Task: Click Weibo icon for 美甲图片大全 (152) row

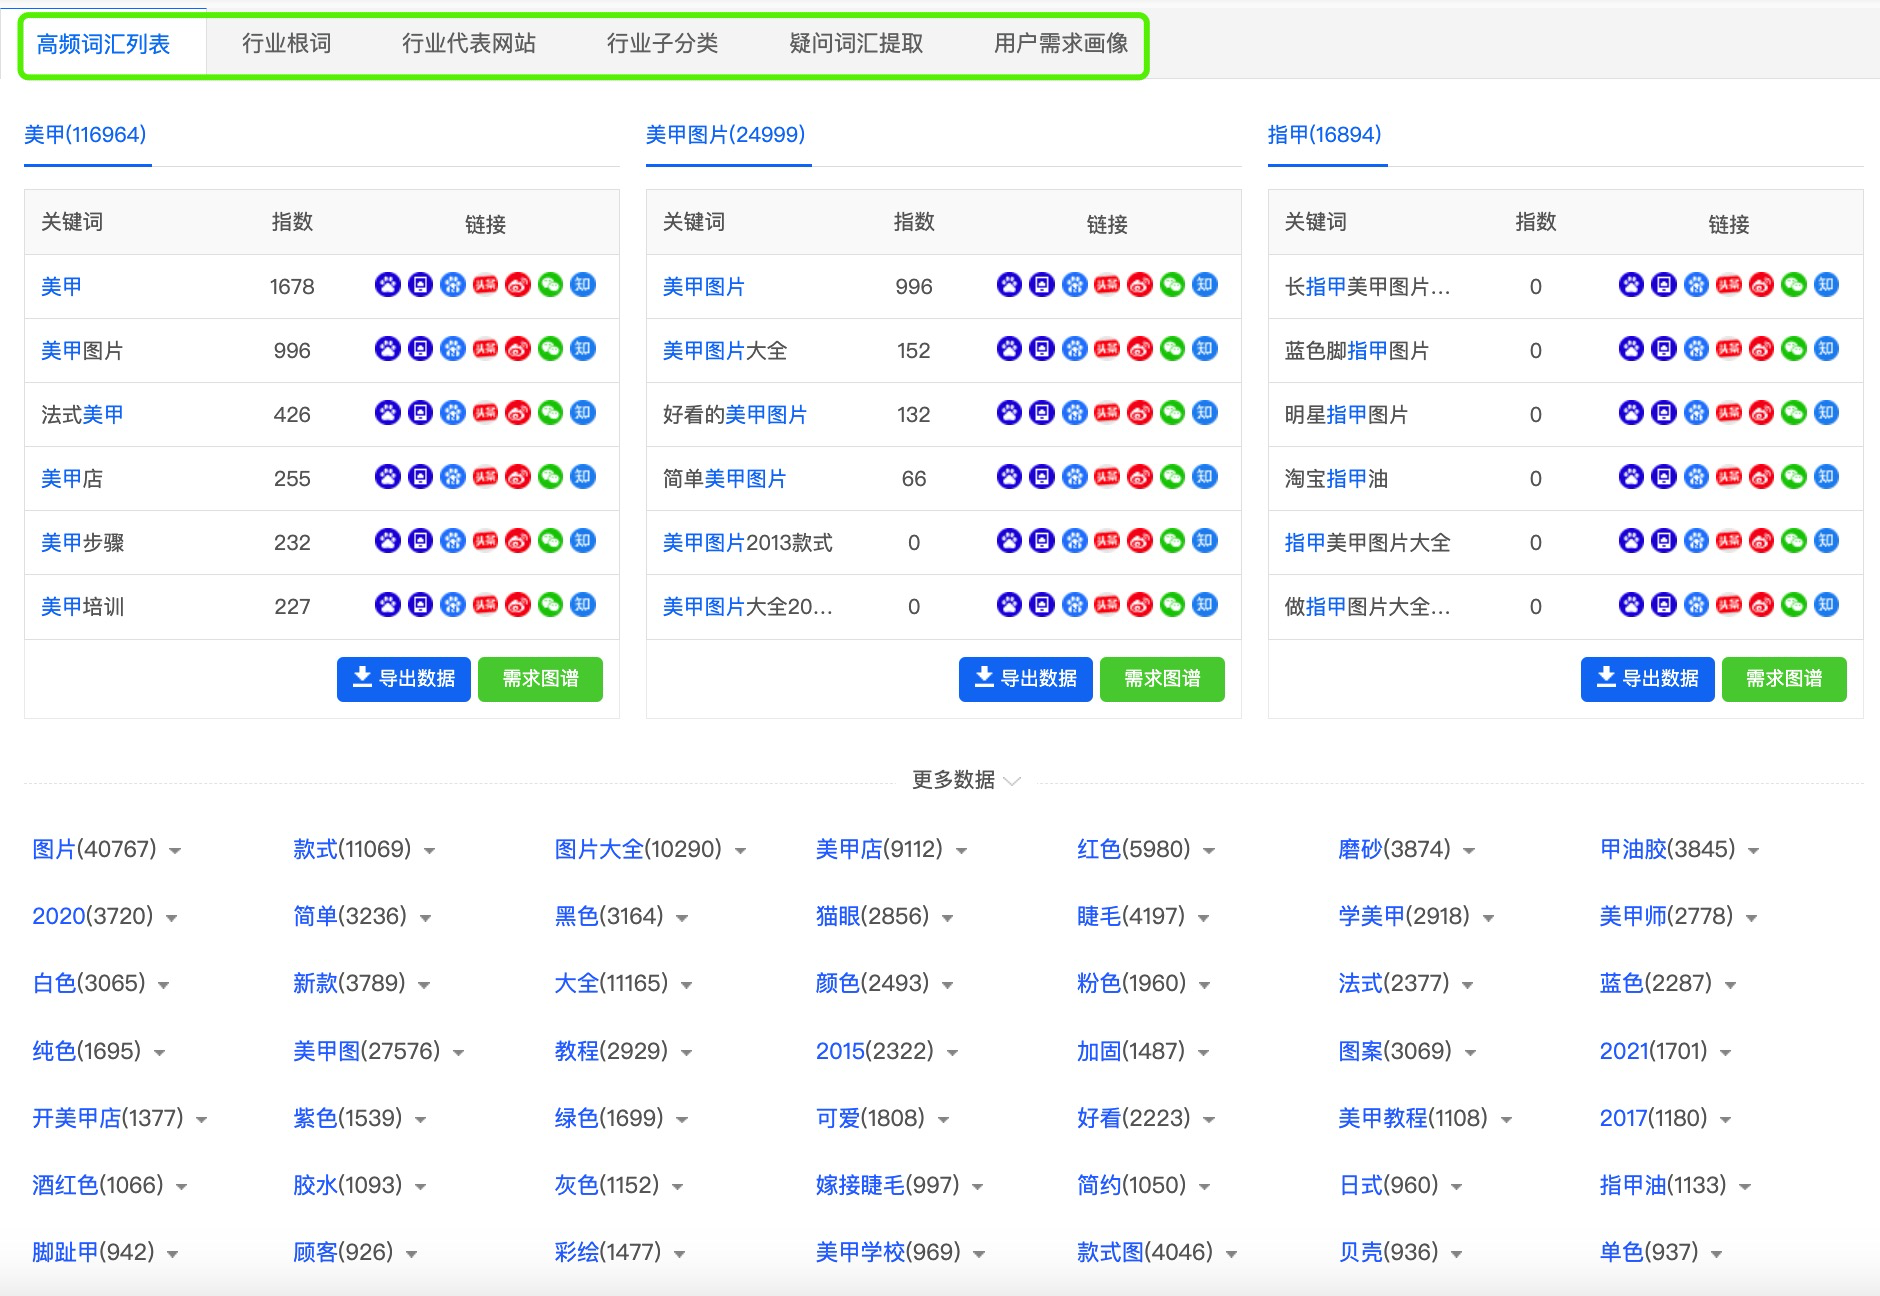Action: click(1140, 349)
